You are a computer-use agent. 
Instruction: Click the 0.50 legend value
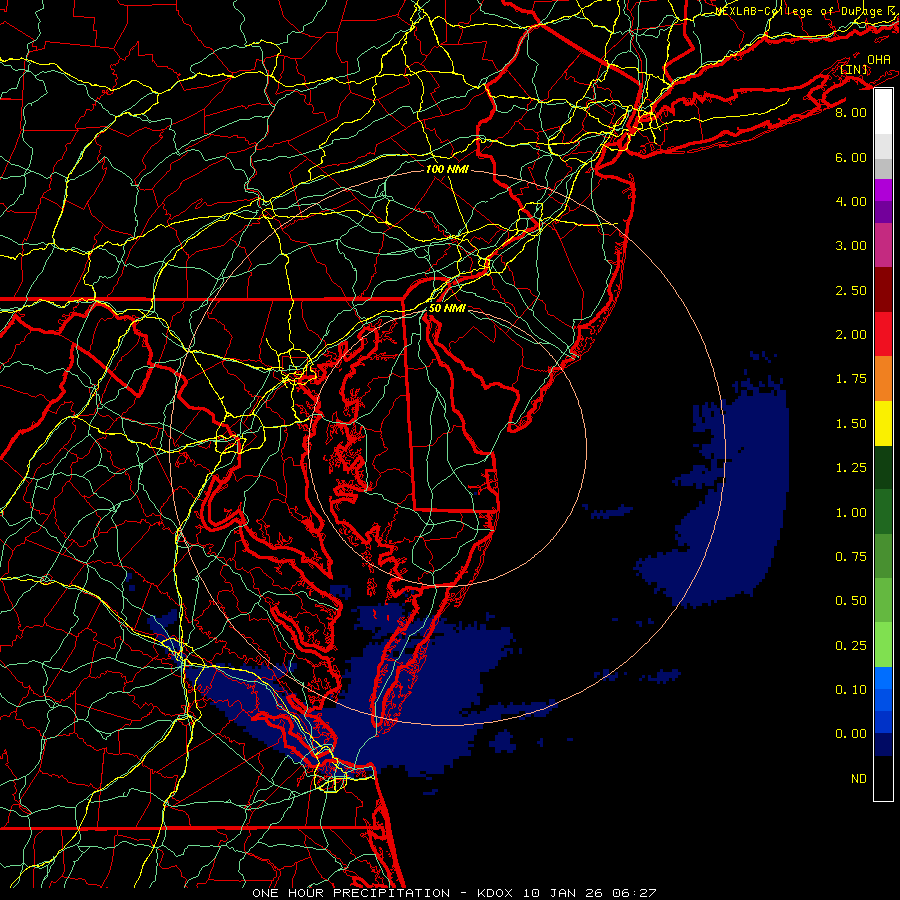pyautogui.click(x=851, y=601)
